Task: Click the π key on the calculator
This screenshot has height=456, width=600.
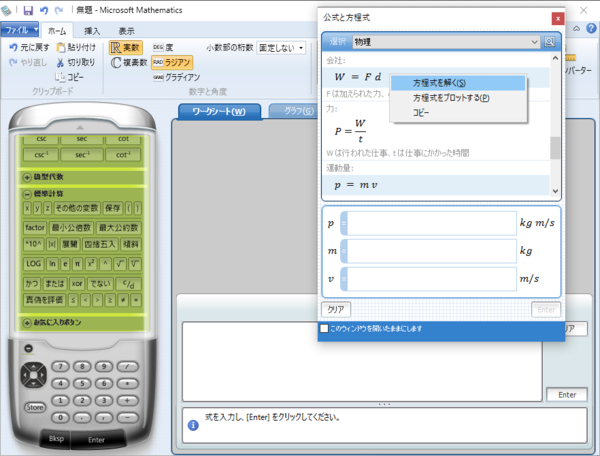Action: click(77, 264)
